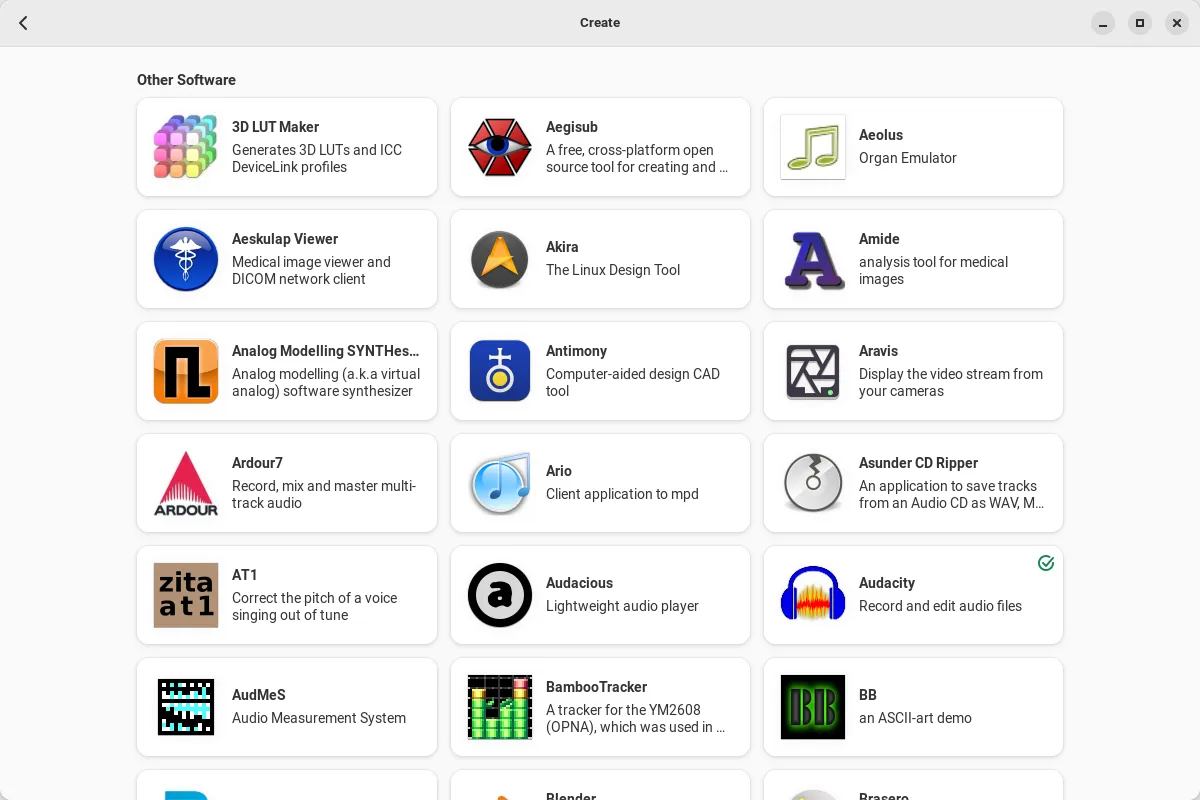Click 'Audio Measurement System' description
1200x800 pixels.
[319, 718]
